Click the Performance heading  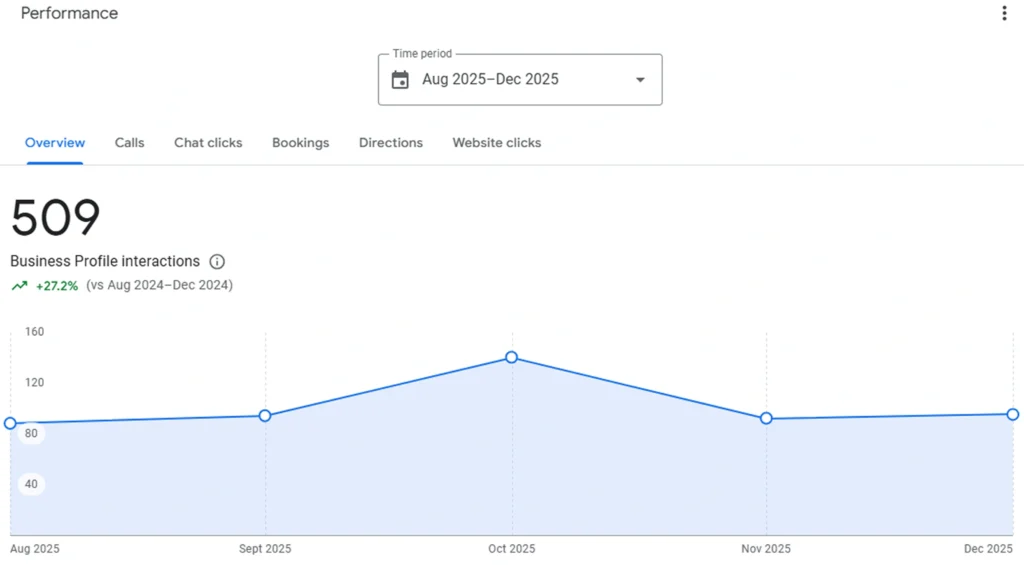[69, 14]
